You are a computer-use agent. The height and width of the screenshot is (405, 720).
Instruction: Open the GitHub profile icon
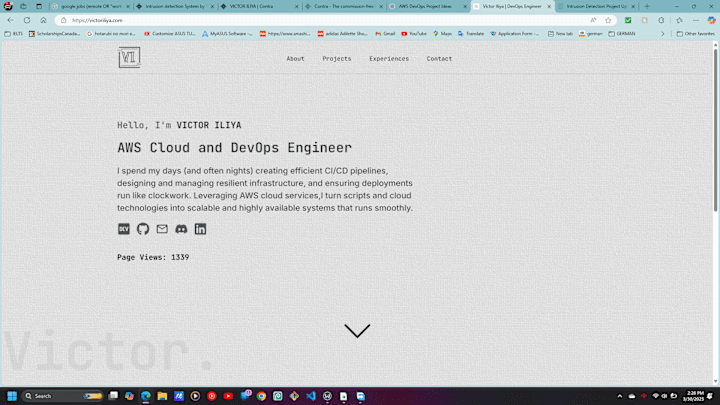pos(143,229)
